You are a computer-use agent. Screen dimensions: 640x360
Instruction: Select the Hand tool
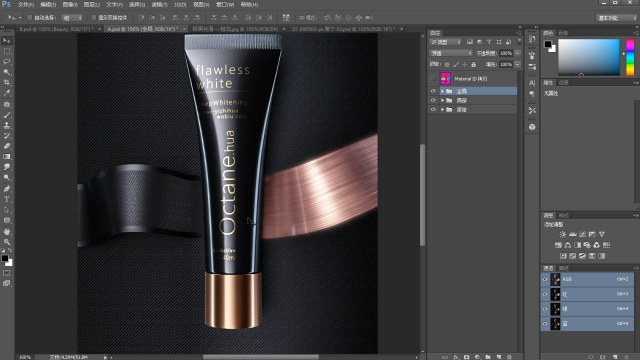pyautogui.click(x=7, y=231)
